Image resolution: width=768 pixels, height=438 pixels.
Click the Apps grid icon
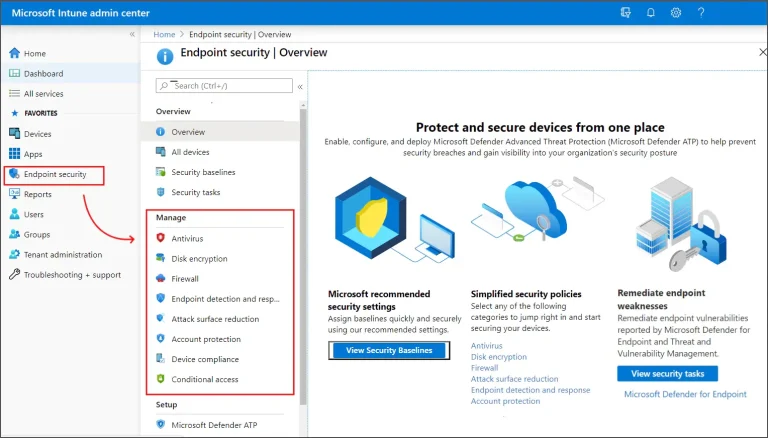(15, 154)
